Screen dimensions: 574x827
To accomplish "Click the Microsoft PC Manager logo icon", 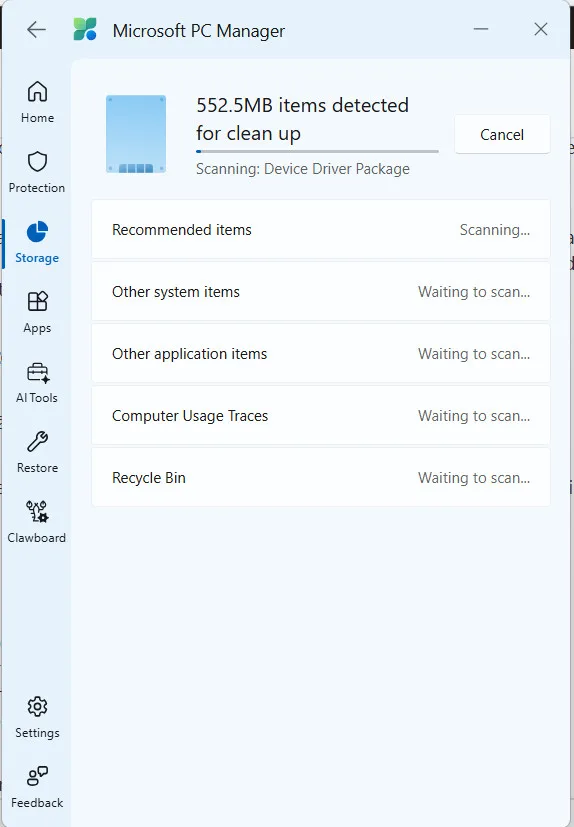I will (x=85, y=30).
